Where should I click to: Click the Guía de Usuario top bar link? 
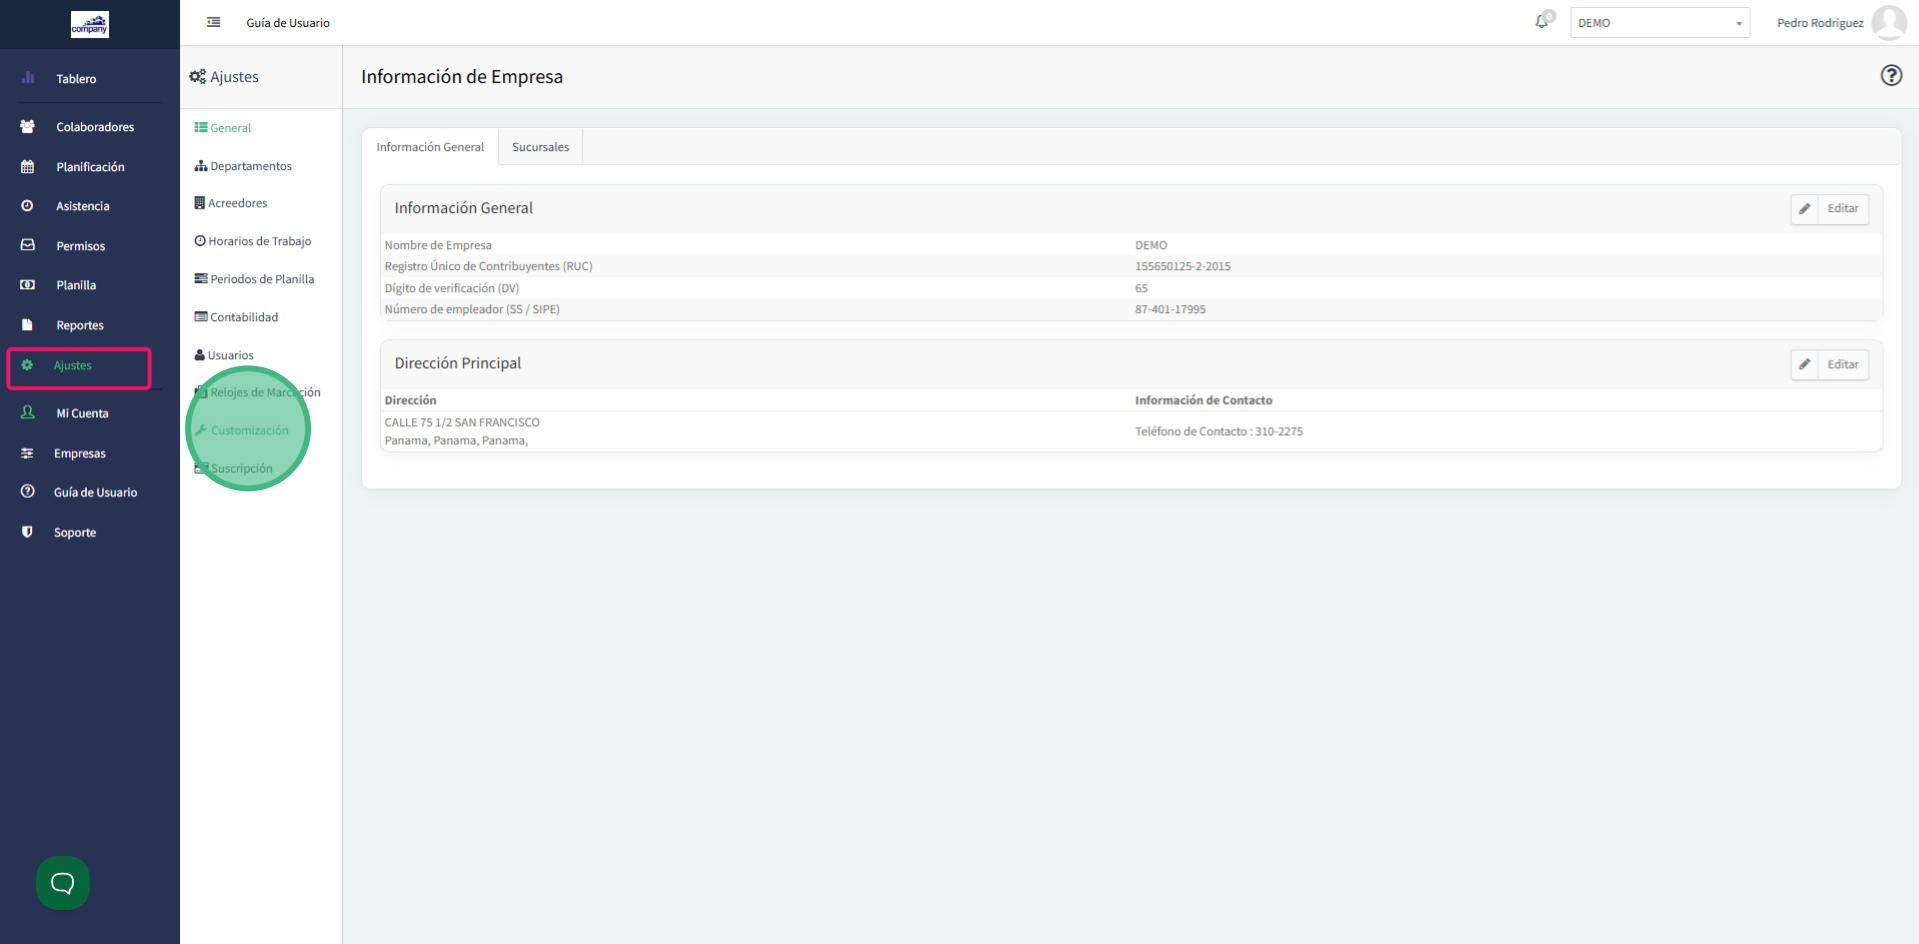288,23
